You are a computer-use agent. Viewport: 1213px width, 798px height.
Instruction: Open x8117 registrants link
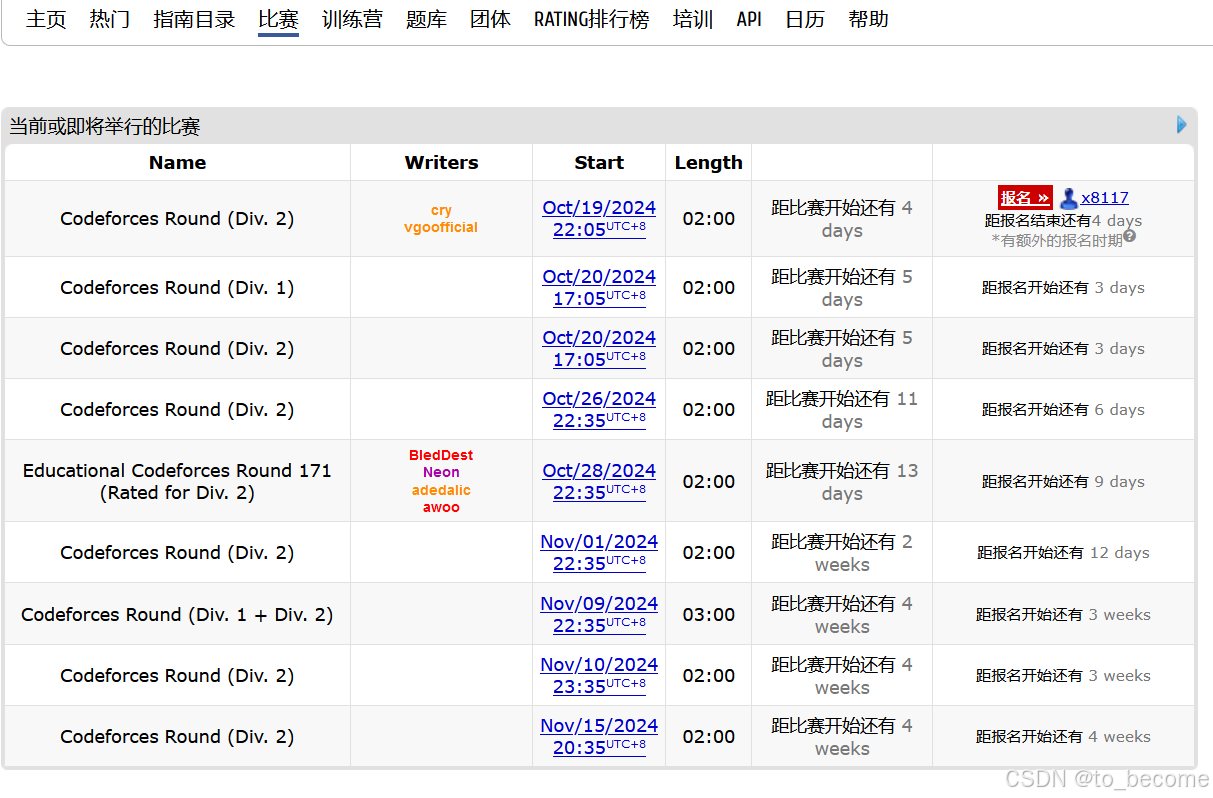[1105, 198]
